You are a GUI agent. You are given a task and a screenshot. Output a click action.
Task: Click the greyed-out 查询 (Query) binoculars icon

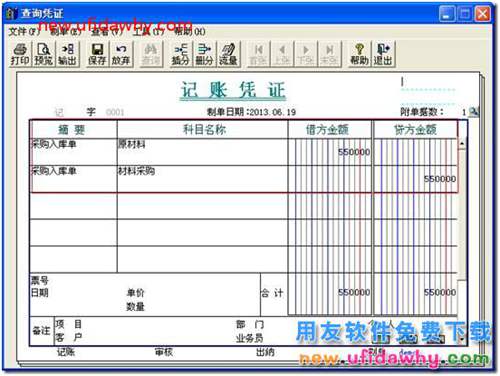(x=151, y=54)
